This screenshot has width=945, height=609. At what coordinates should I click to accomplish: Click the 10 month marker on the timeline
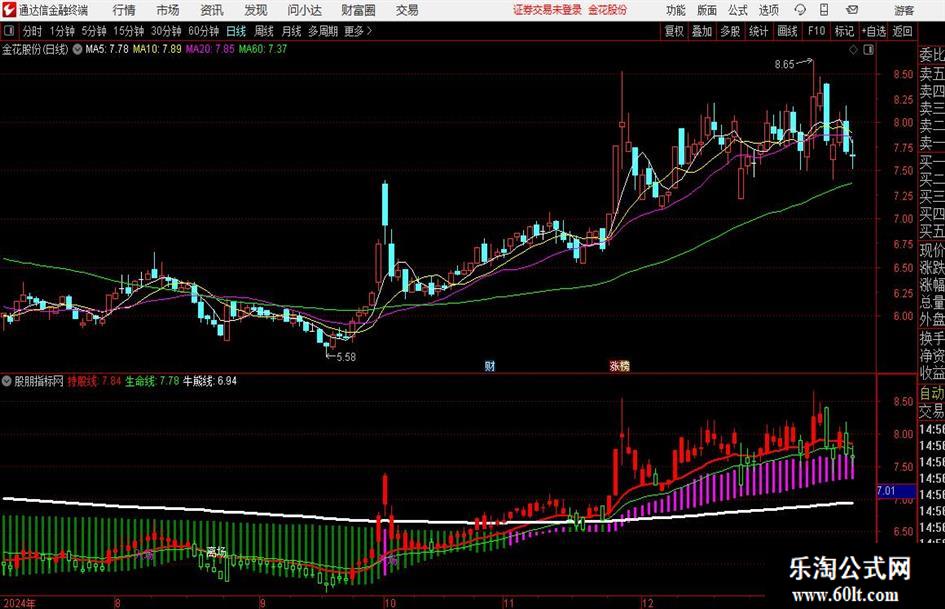coord(389,602)
